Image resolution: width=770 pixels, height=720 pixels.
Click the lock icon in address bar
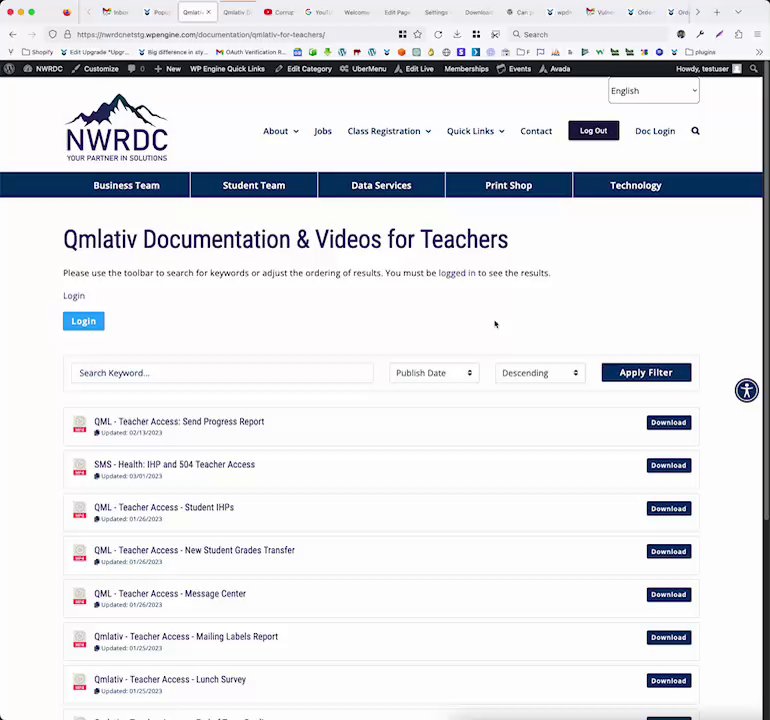67,34
